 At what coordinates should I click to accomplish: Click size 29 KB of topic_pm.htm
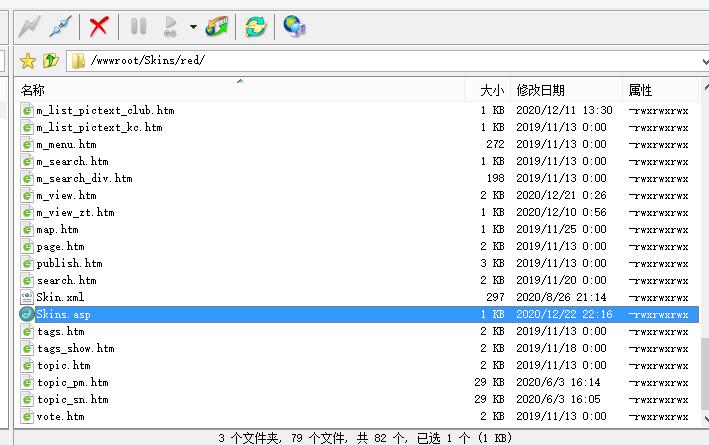click(x=489, y=383)
